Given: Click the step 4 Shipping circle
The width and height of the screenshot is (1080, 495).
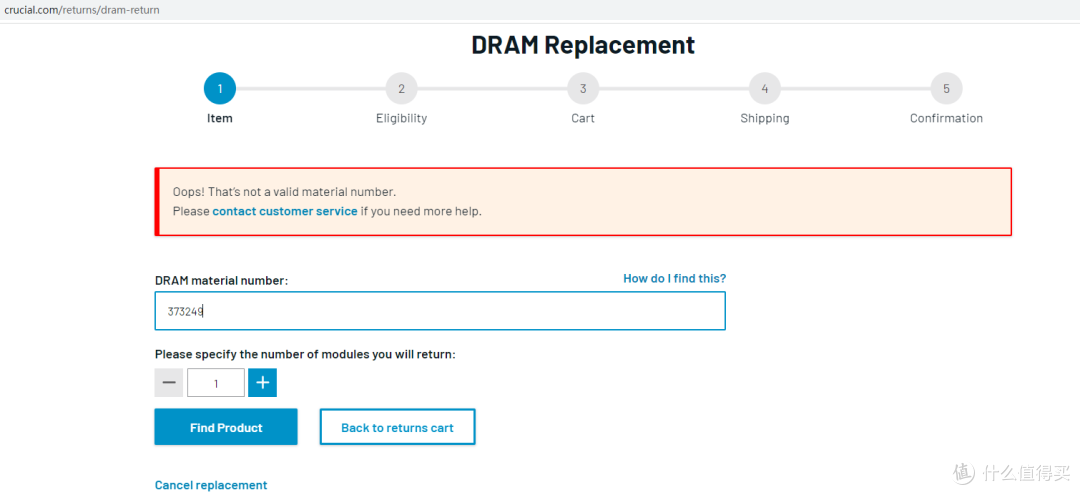Looking at the screenshot, I should (x=765, y=88).
